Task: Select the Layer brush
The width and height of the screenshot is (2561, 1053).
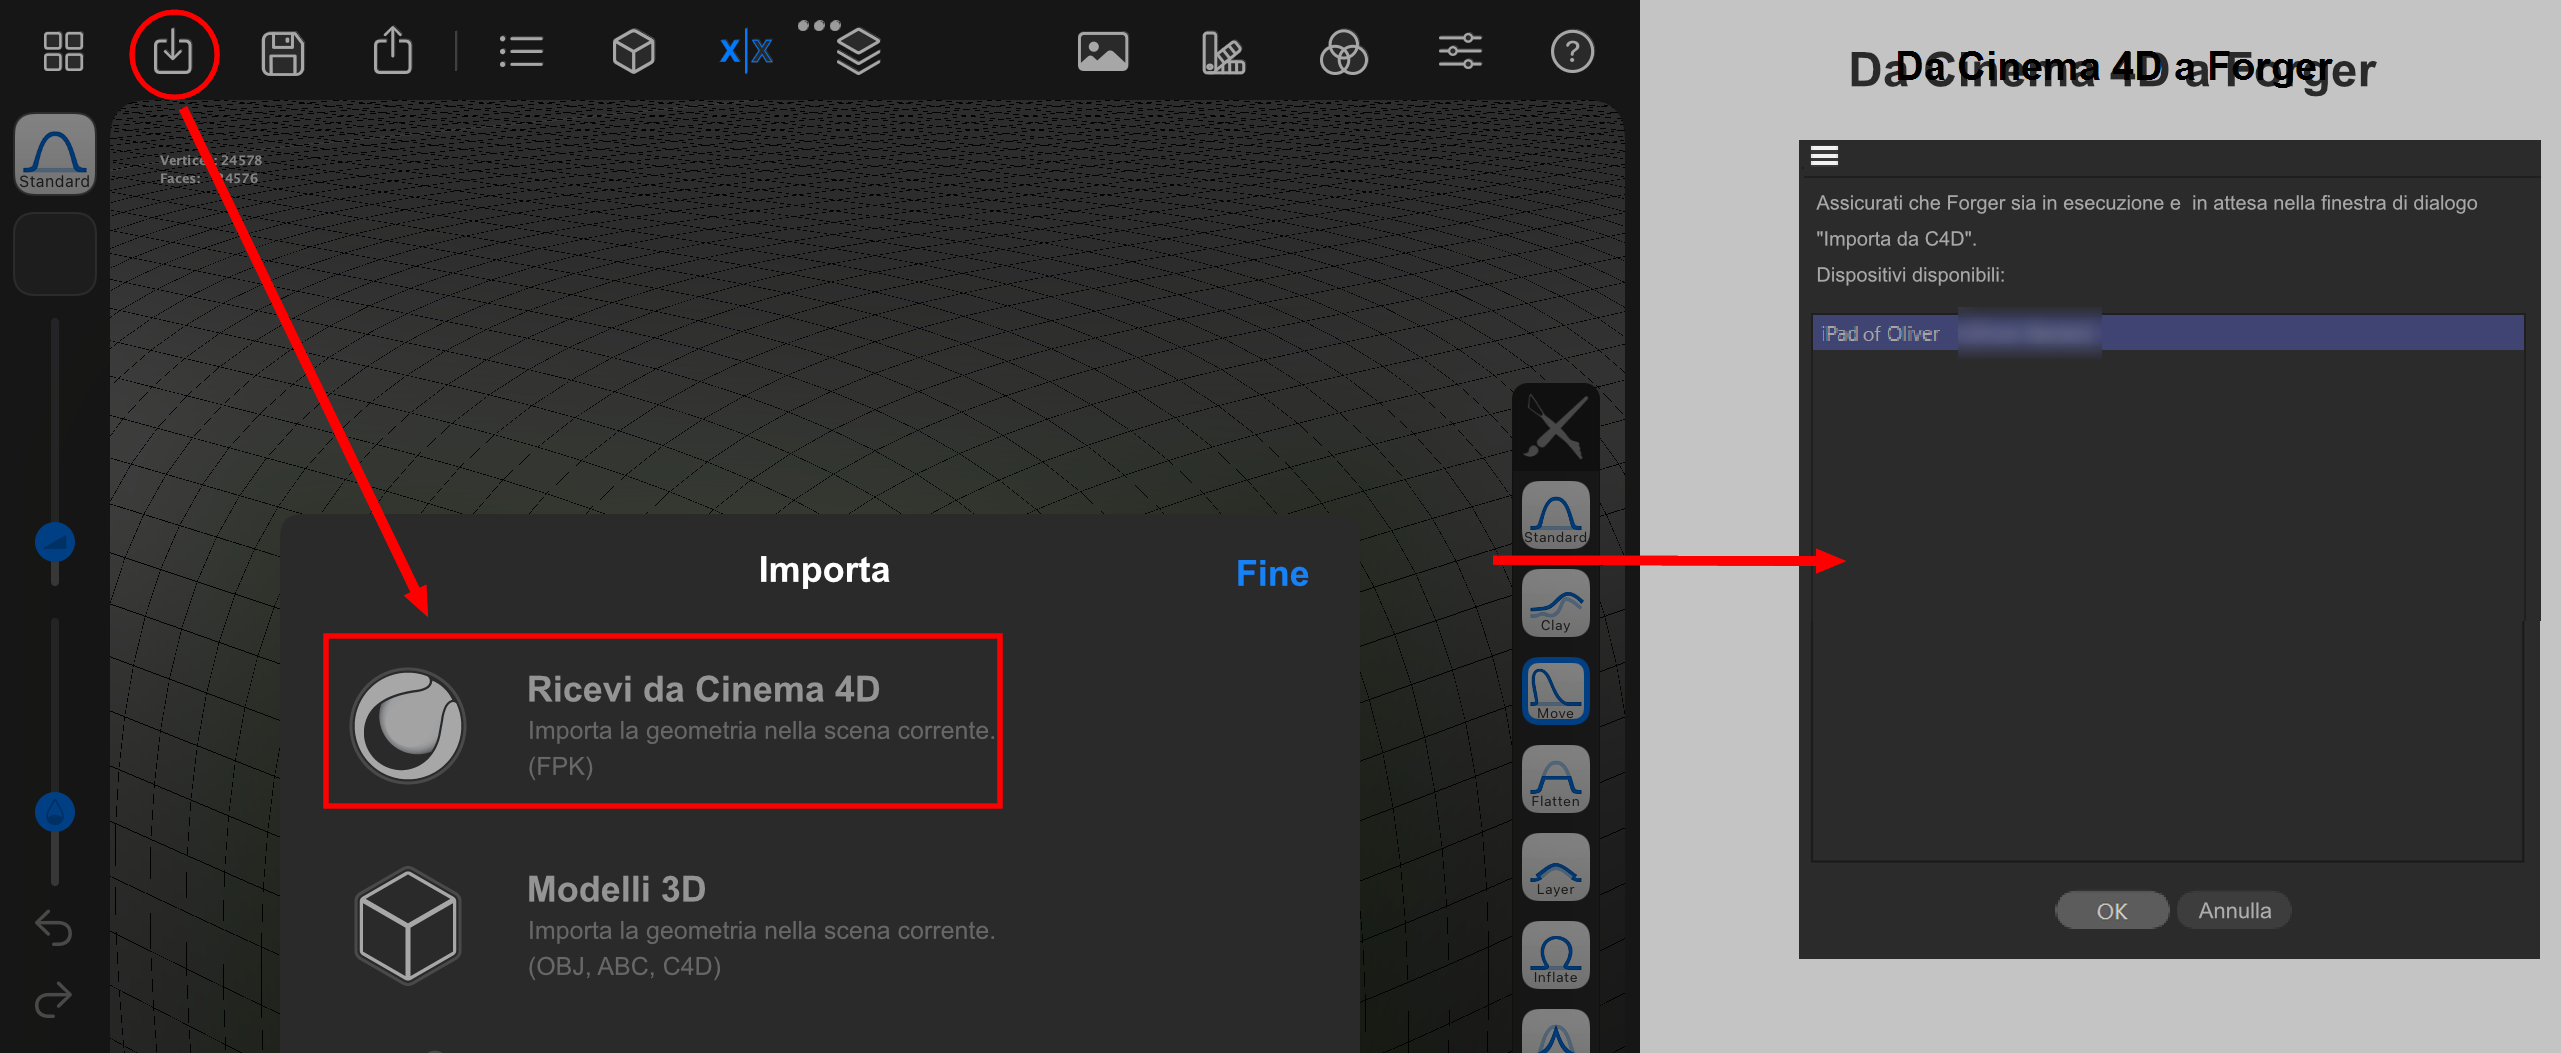Action: pyautogui.click(x=1556, y=866)
